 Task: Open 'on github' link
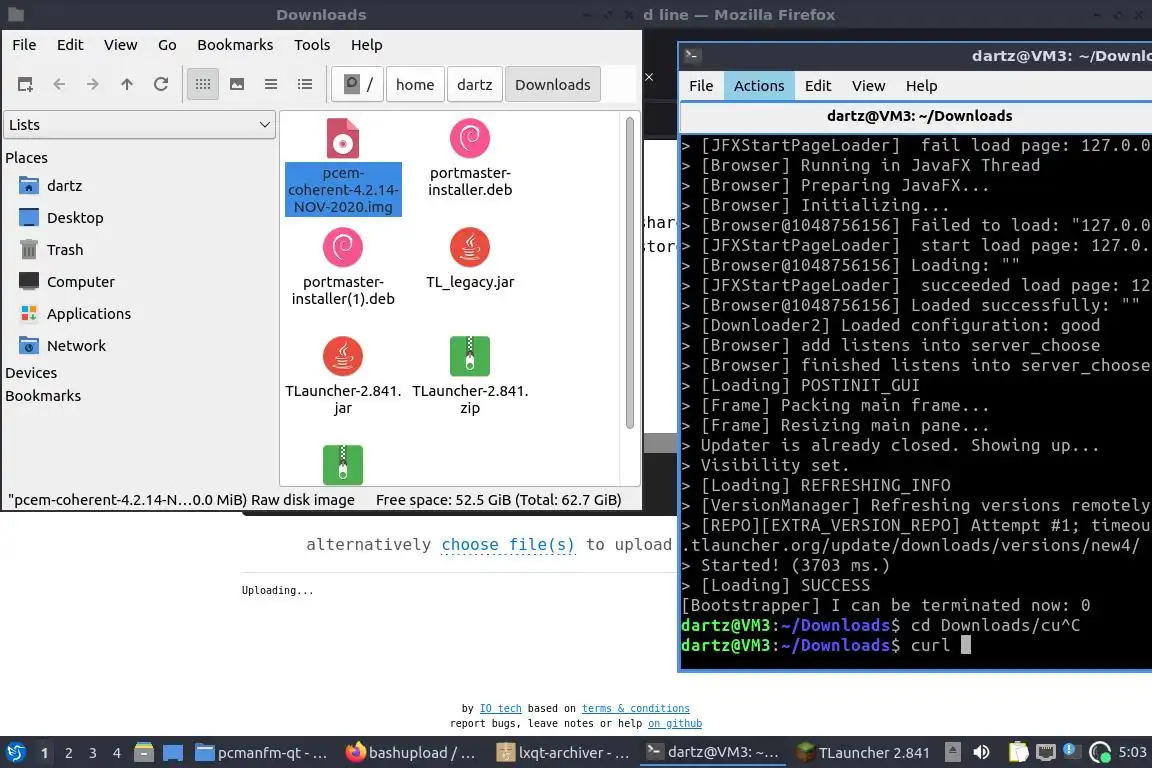point(674,724)
